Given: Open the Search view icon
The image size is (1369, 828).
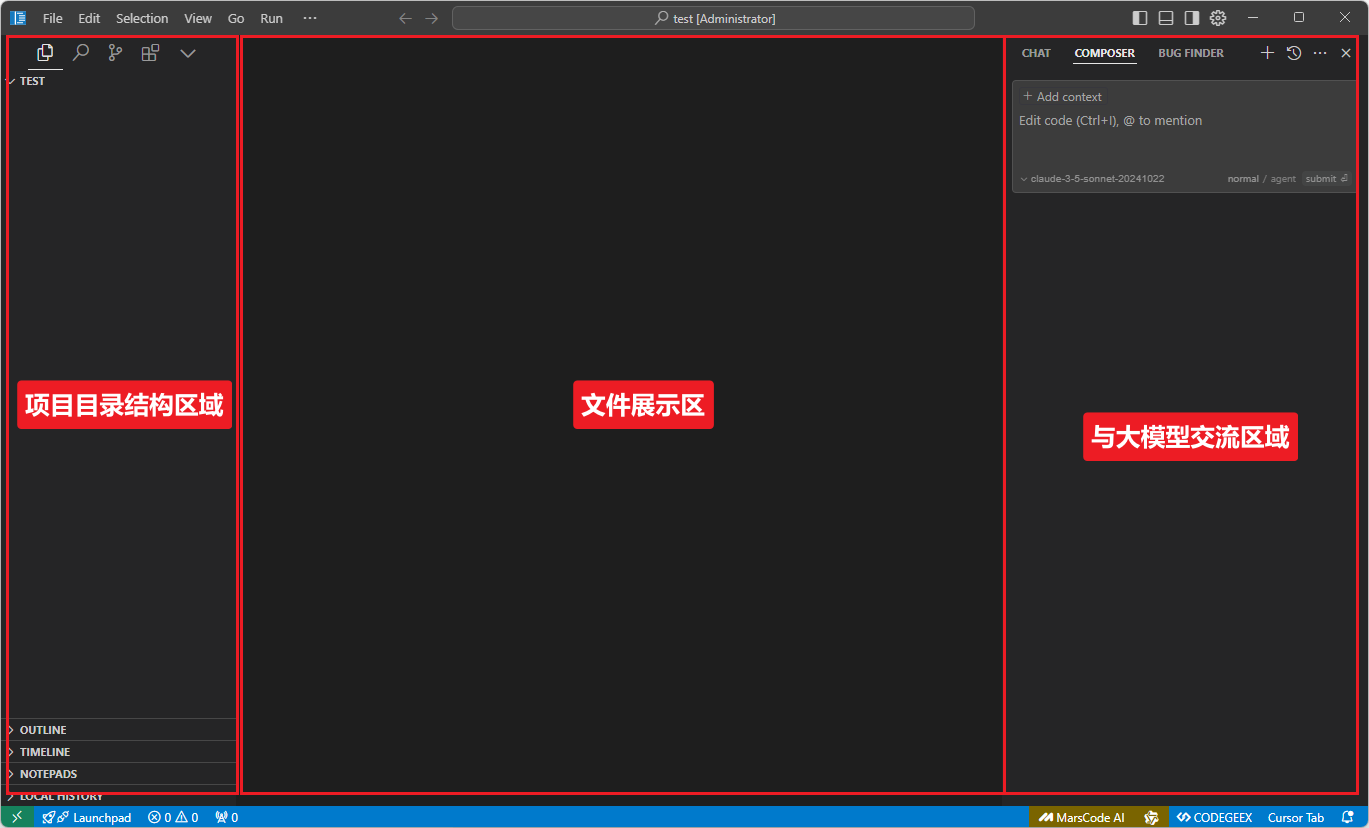Looking at the screenshot, I should (x=81, y=53).
